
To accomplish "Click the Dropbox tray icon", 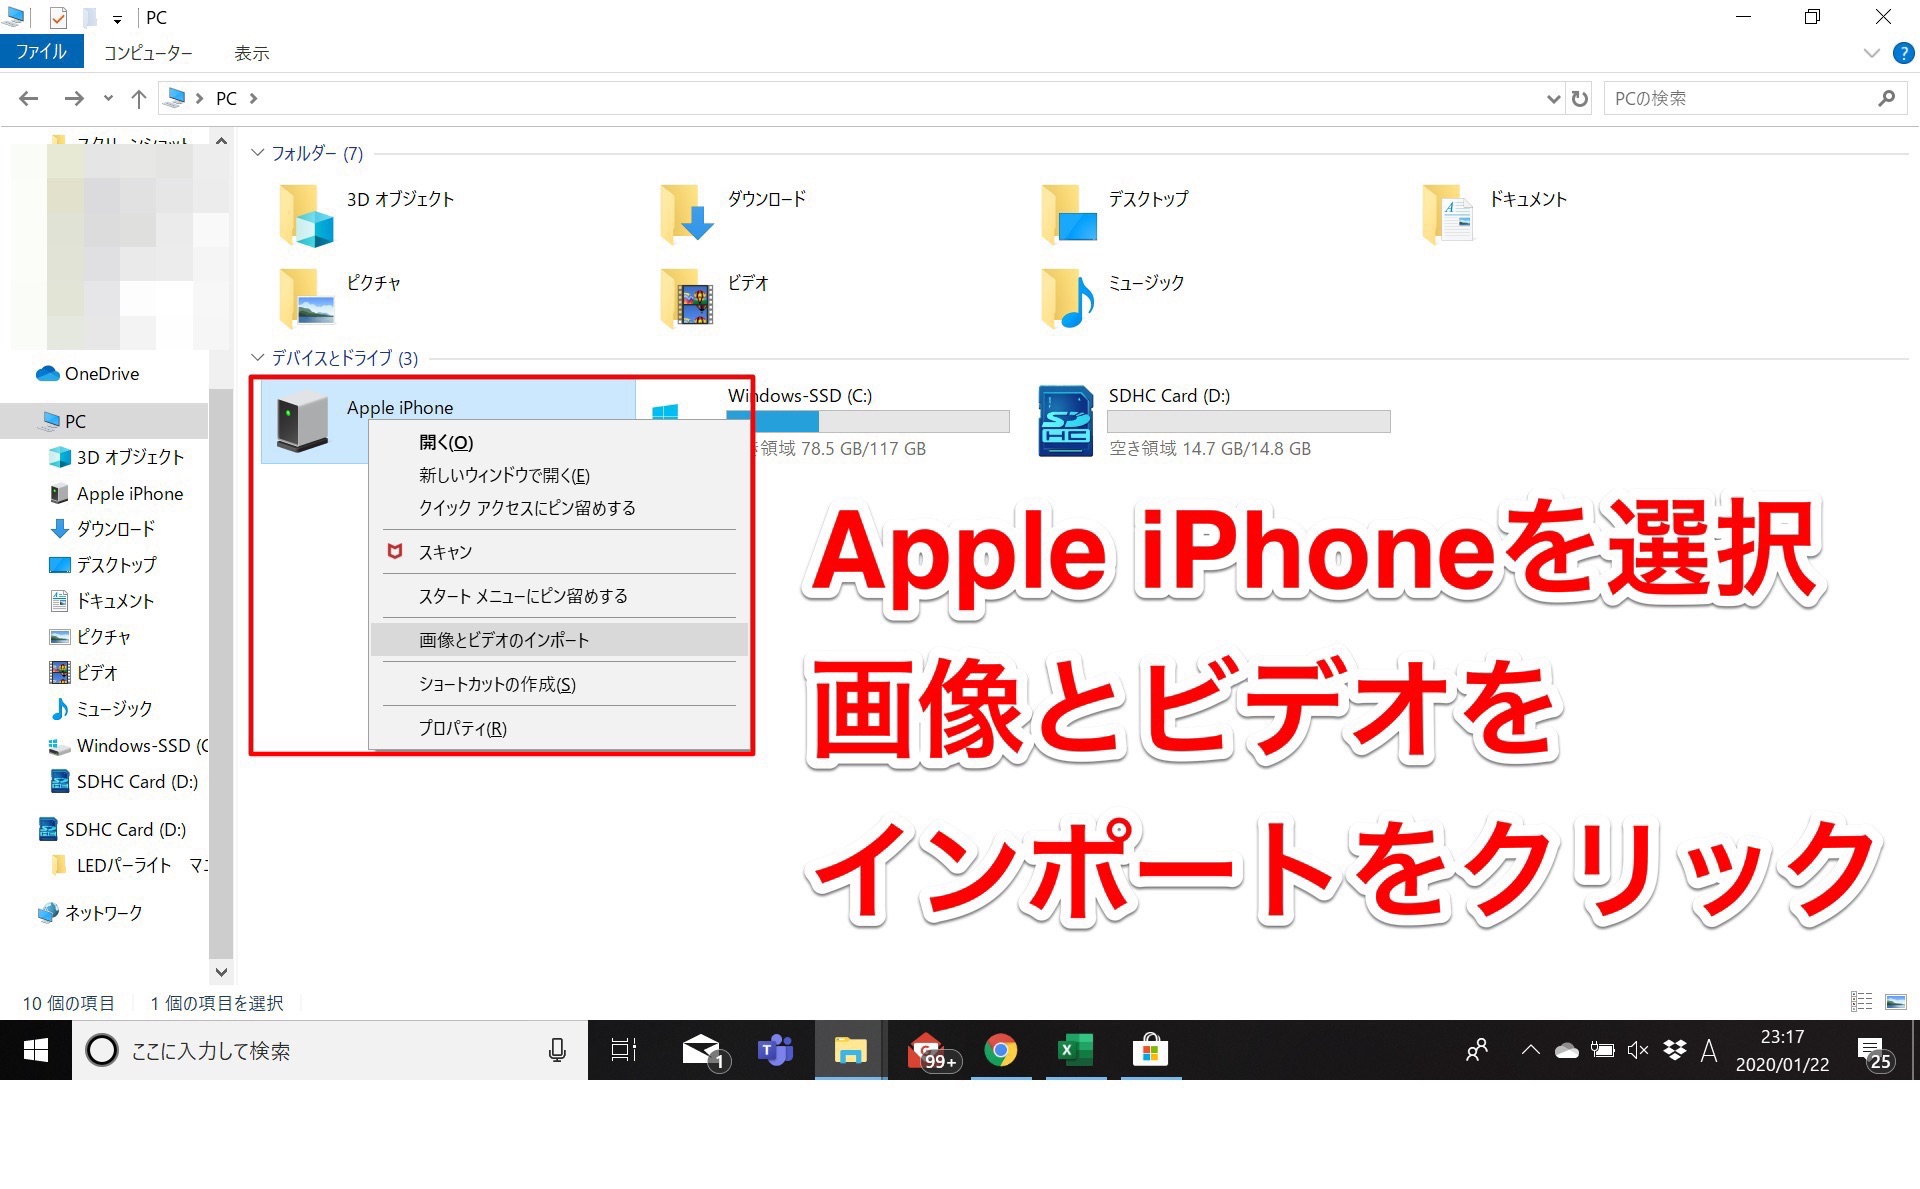I will (x=1674, y=1050).
